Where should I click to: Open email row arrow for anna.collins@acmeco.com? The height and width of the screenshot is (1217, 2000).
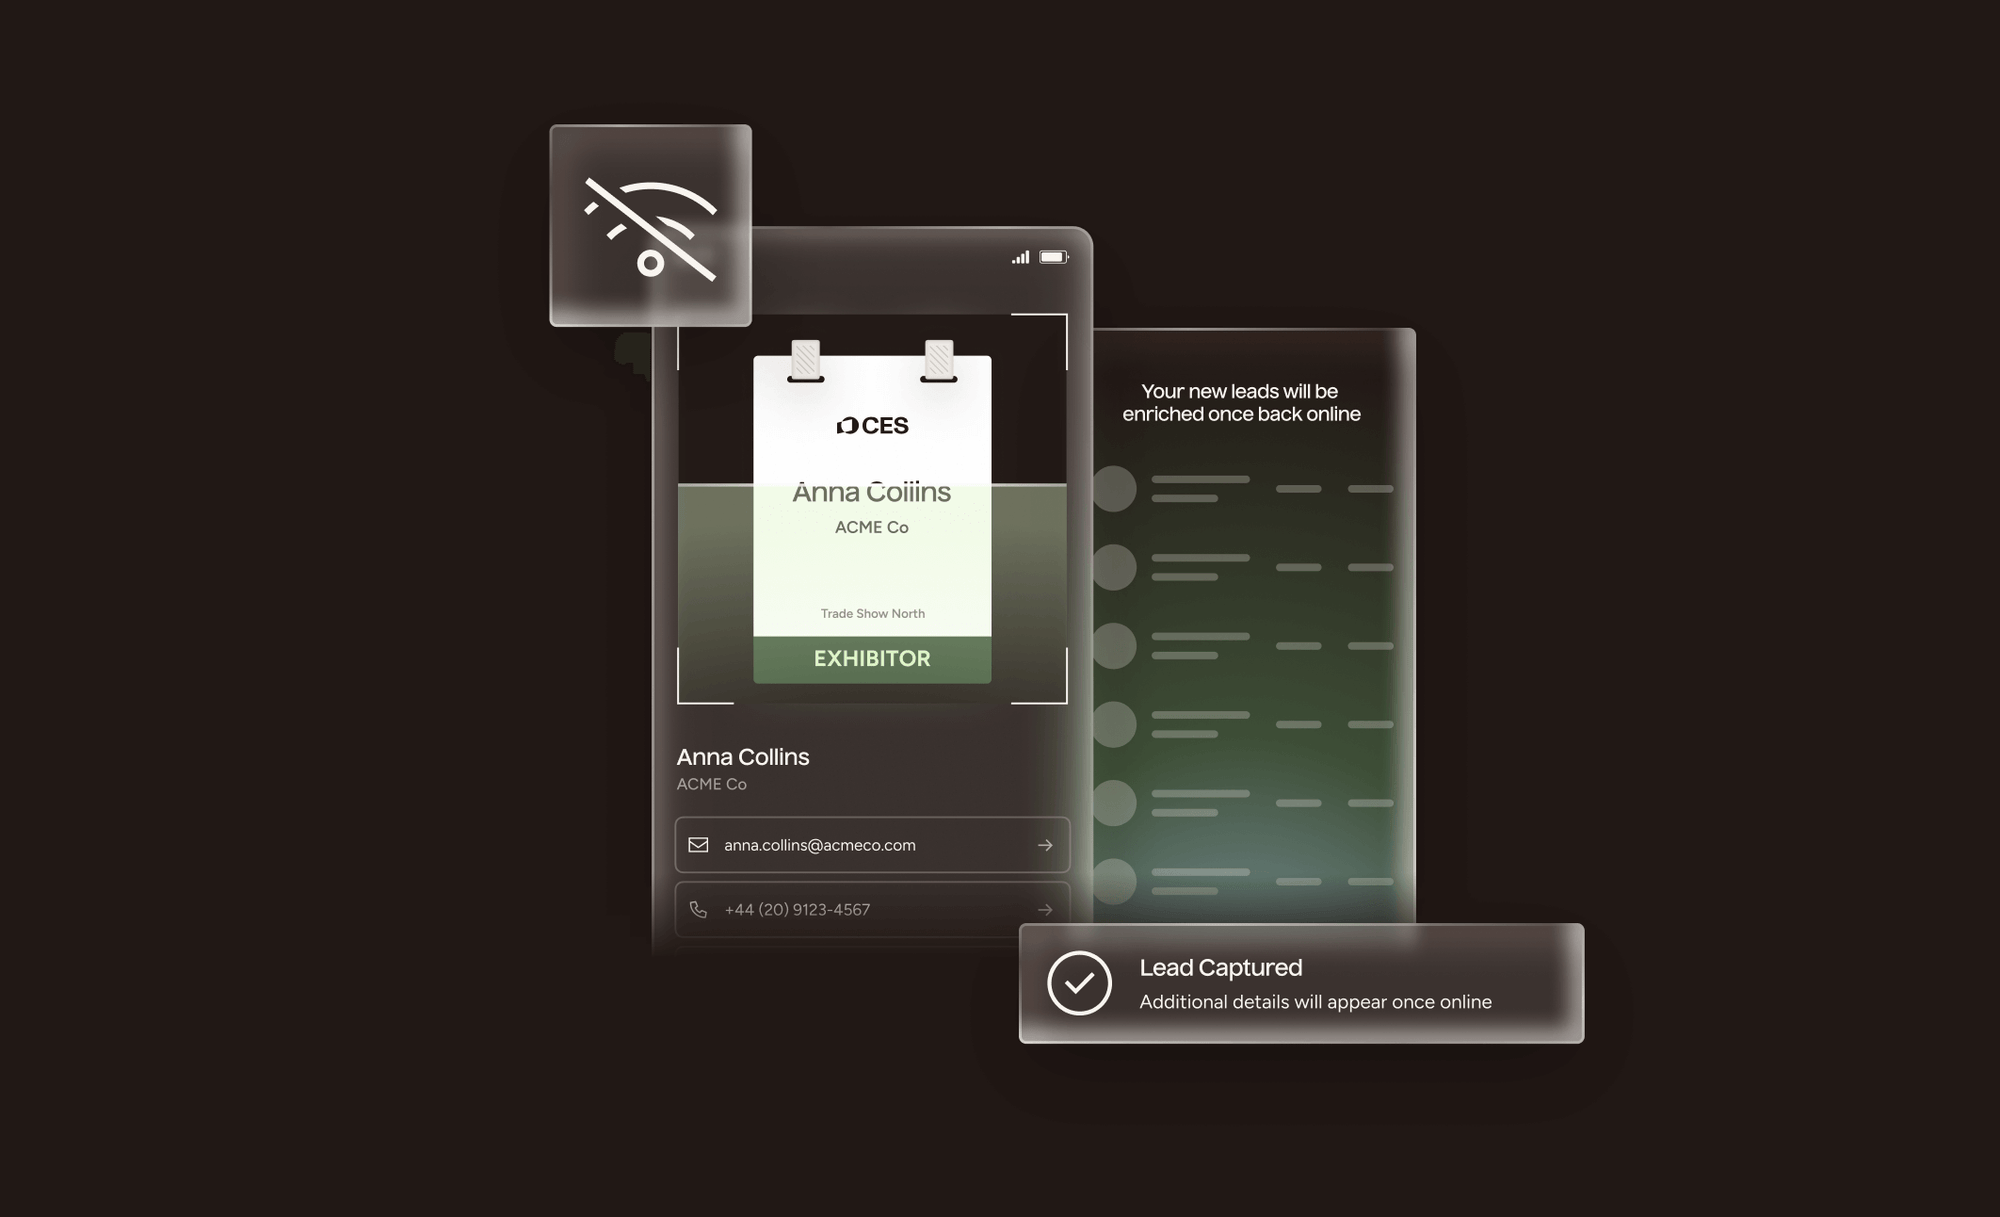pos(1045,845)
